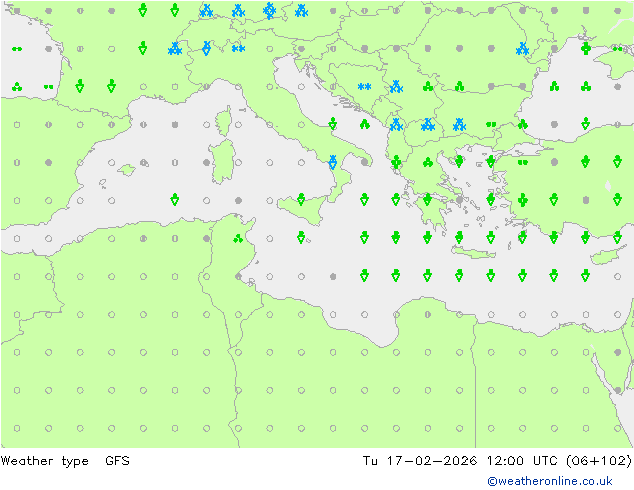Click the green rain symbol inside Tunisia
Viewport: 634px width, 490px height.
238,239
